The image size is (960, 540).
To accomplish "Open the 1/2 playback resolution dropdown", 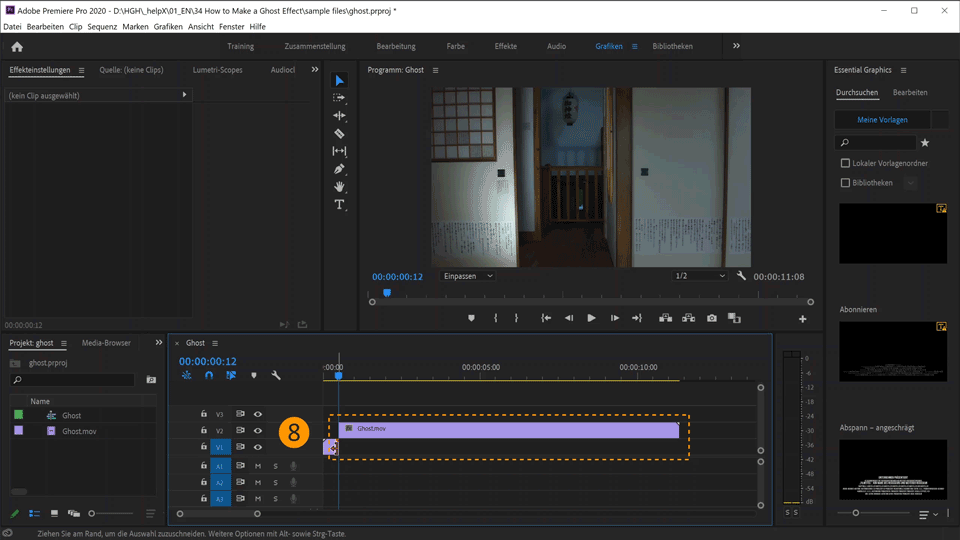I will [x=700, y=276].
